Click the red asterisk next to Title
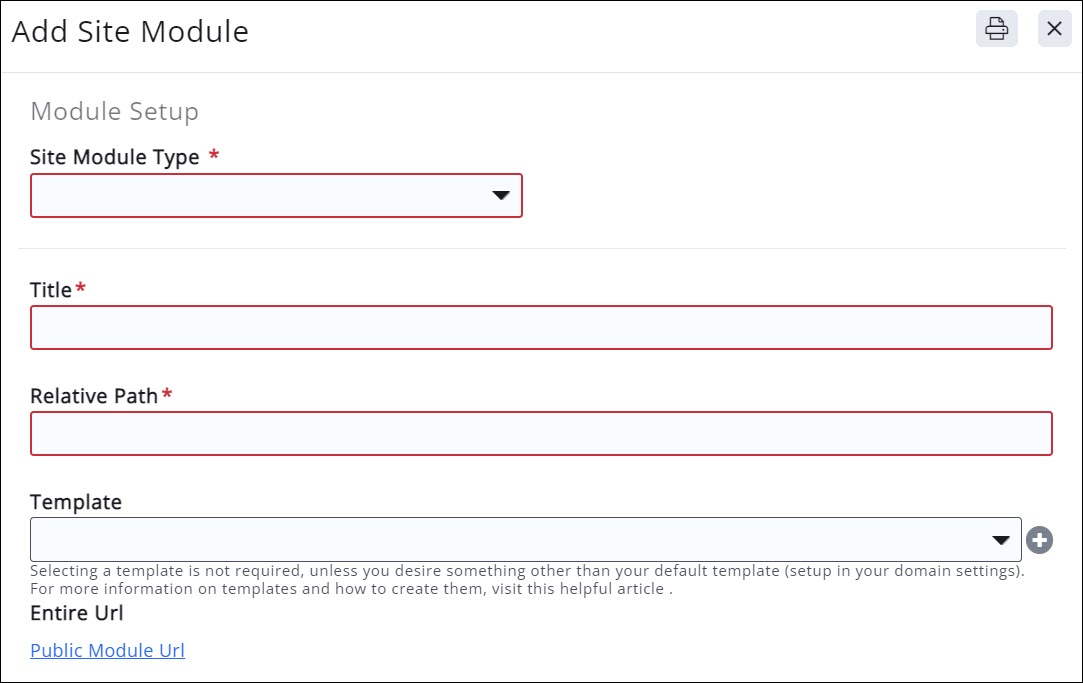 (x=81, y=289)
